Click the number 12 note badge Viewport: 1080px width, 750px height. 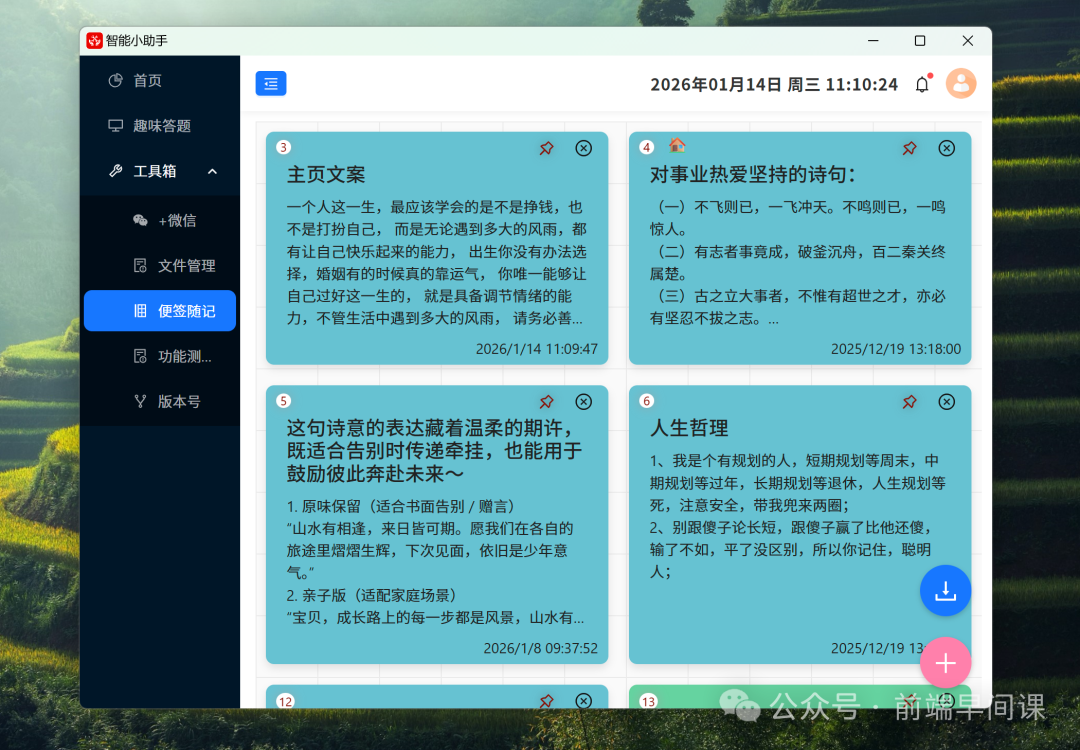[x=285, y=701]
